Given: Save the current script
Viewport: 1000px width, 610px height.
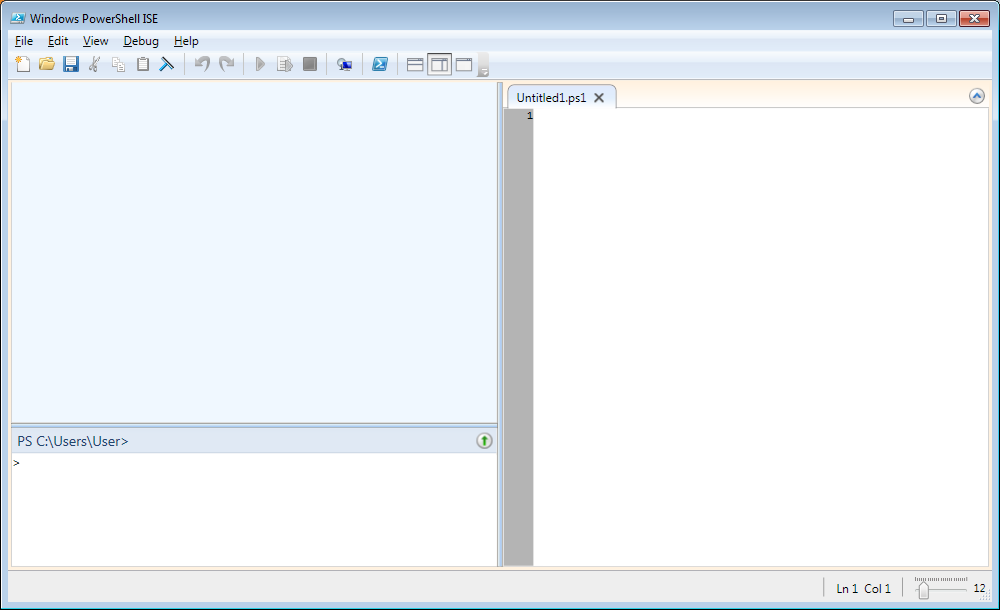Looking at the screenshot, I should coord(70,63).
